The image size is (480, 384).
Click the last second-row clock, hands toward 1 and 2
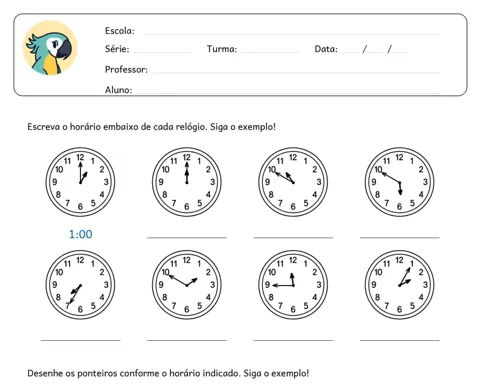[399, 285]
